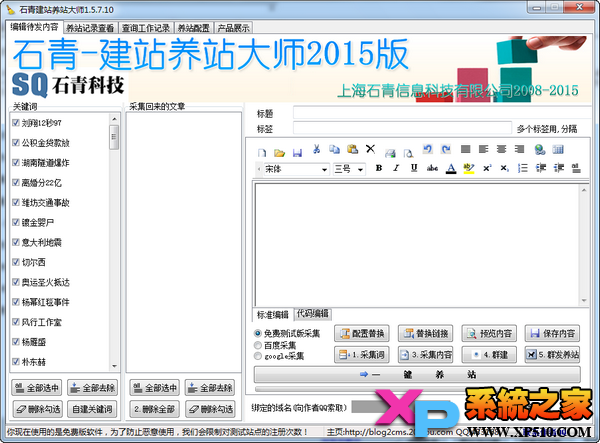Toggle underline formatting
This screenshot has height=443, width=600.
(414, 168)
